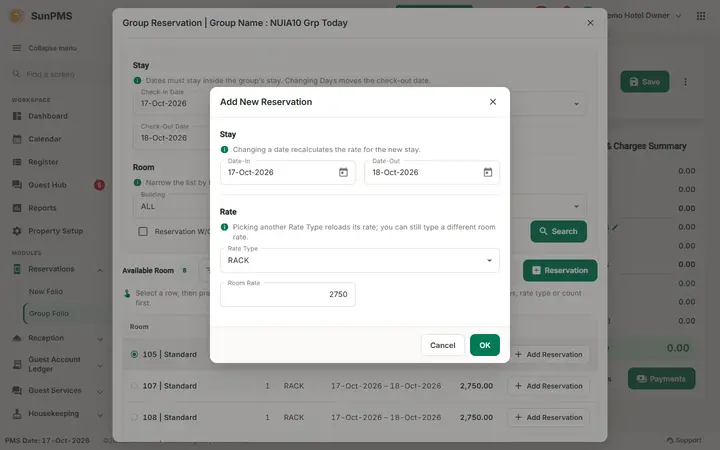Image resolution: width=720 pixels, height=450 pixels.
Task: Confirm with the OK button
Action: click(x=484, y=345)
